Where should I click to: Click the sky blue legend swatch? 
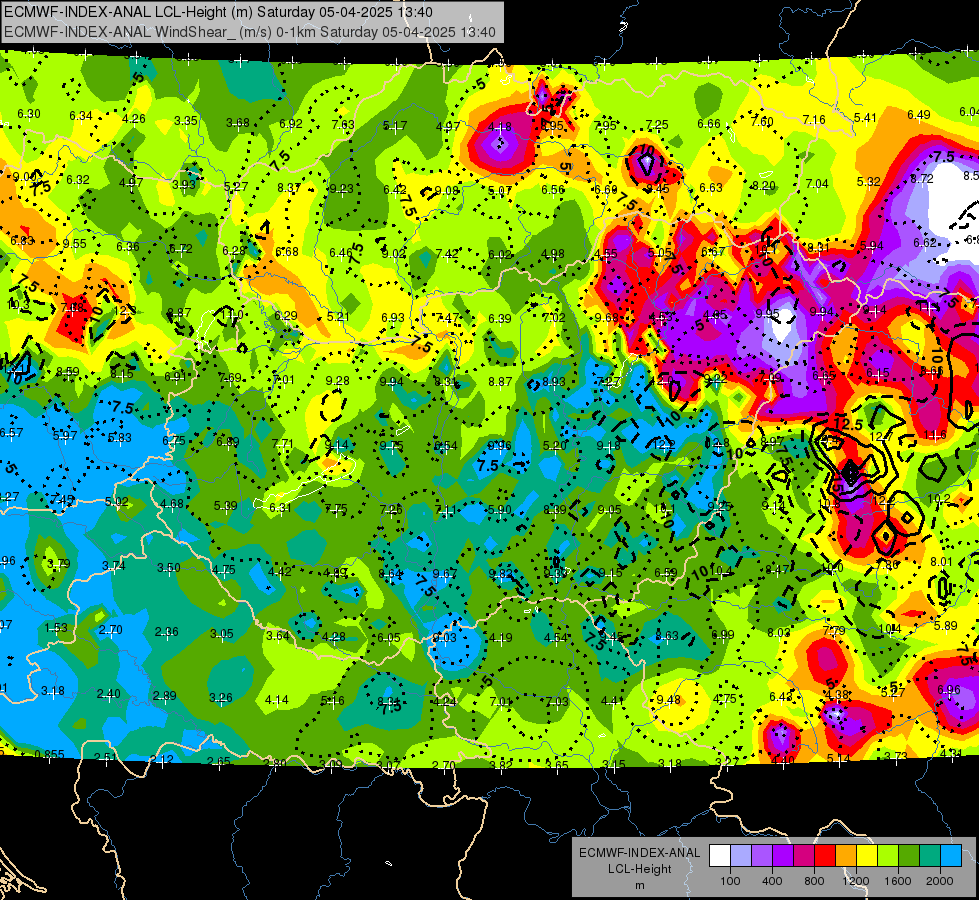click(x=951, y=856)
